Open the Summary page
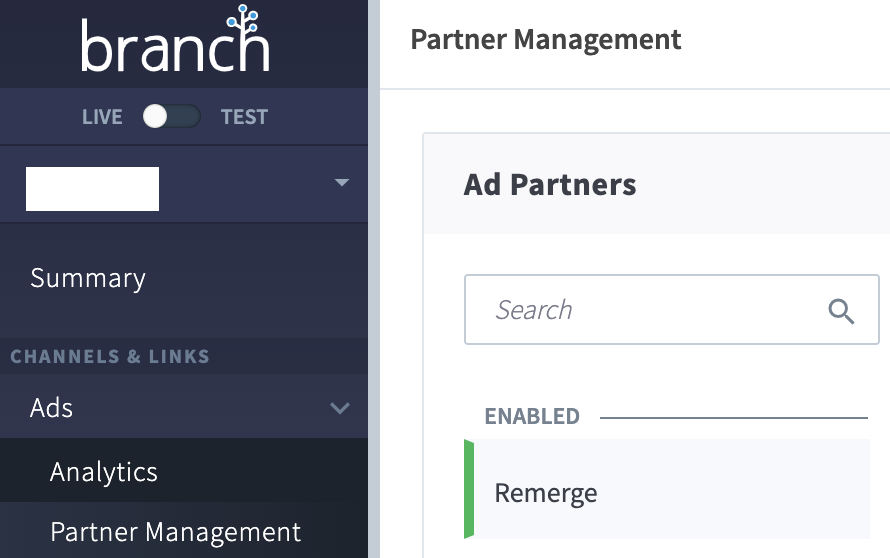This screenshot has height=558, width=890. [x=88, y=278]
